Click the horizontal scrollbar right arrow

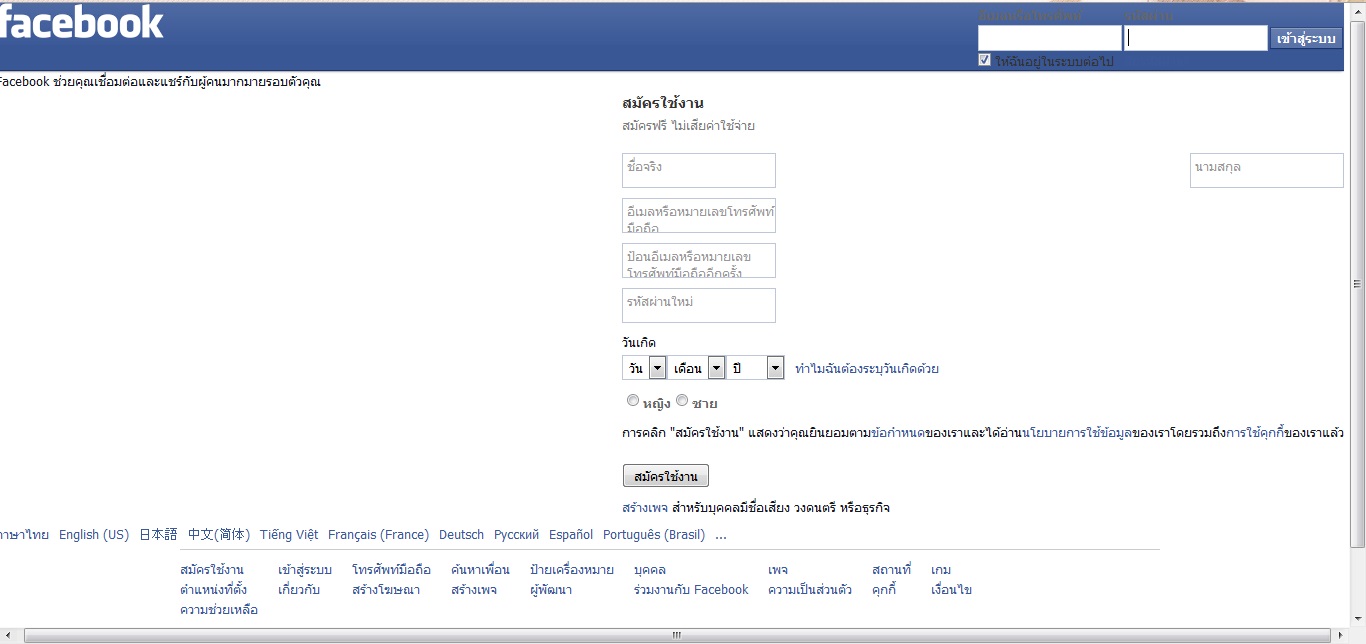[x=1340, y=635]
